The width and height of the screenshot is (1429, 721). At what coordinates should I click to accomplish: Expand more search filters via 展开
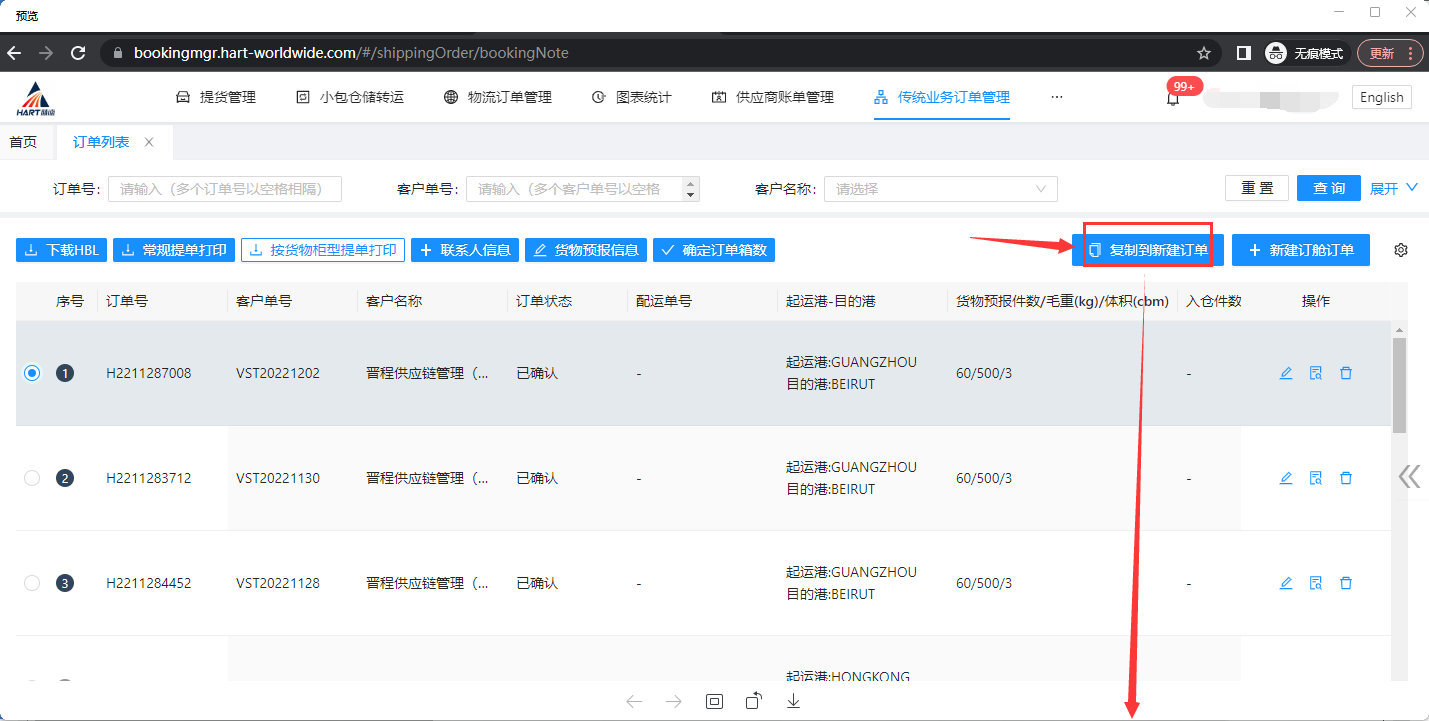click(x=1394, y=188)
